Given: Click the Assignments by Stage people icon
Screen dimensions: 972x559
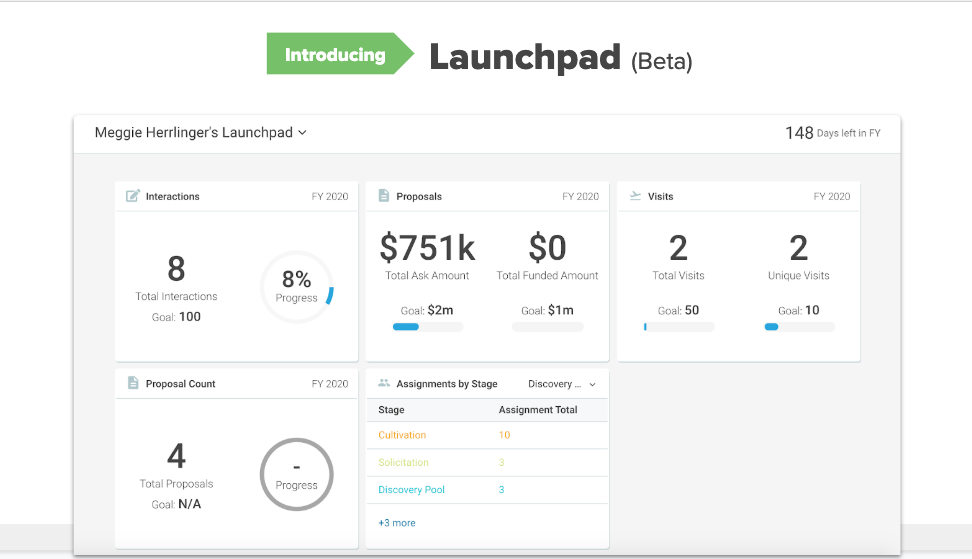Looking at the screenshot, I should [x=384, y=383].
